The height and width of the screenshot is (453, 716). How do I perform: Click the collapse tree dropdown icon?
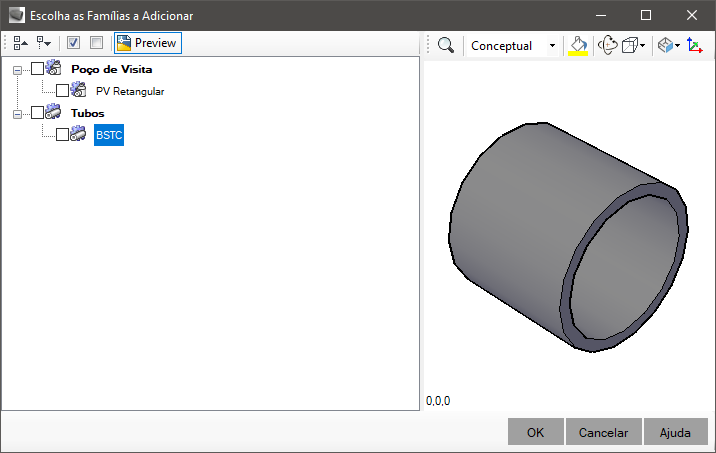(44, 43)
